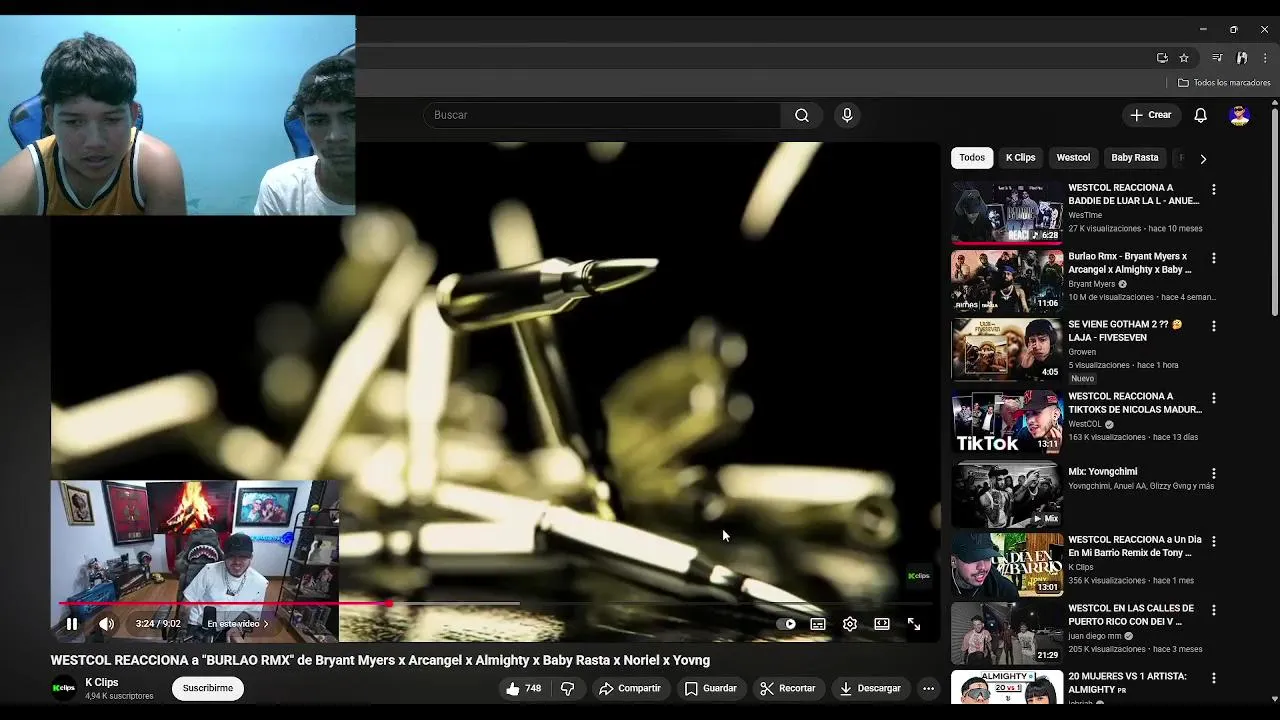The height and width of the screenshot is (720, 1280).
Task: Open Bryant Myers channel name text
Action: click(1091, 284)
